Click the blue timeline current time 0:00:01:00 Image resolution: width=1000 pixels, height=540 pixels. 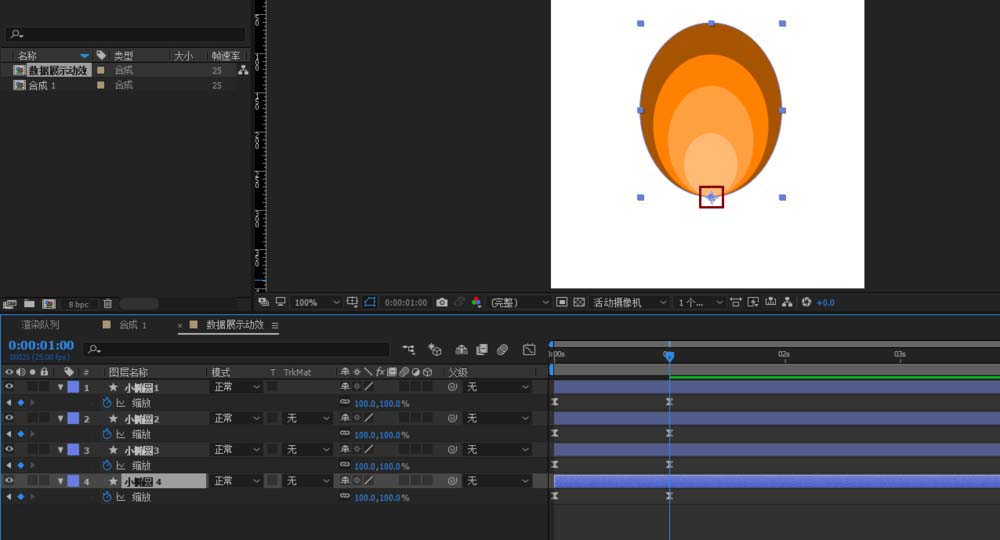tap(41, 345)
